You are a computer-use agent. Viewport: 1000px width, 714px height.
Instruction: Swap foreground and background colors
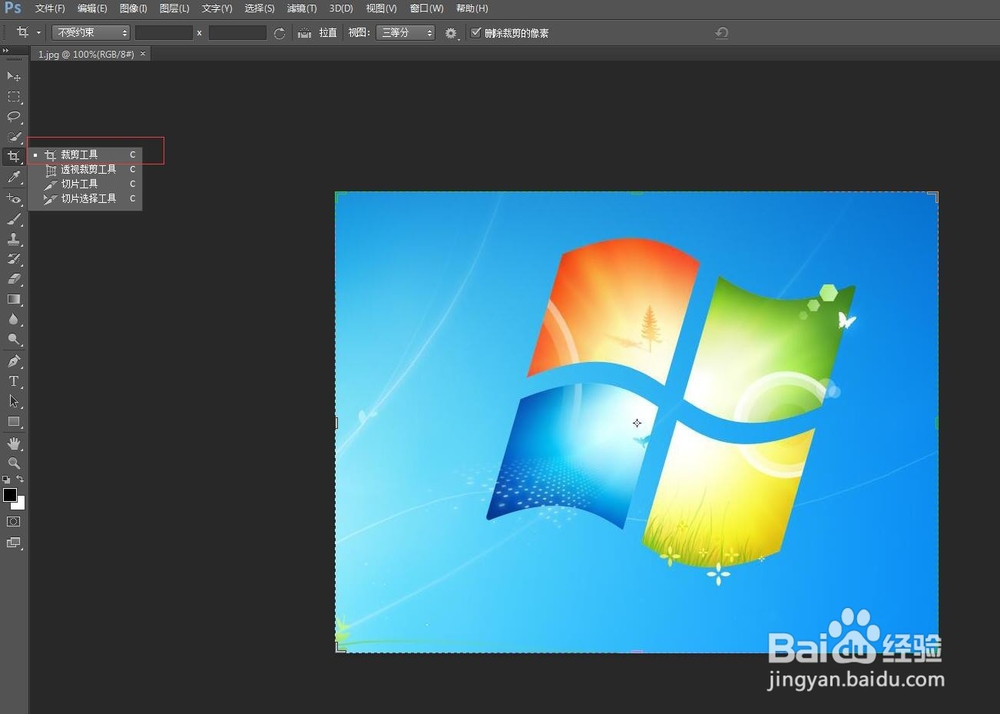(x=20, y=479)
